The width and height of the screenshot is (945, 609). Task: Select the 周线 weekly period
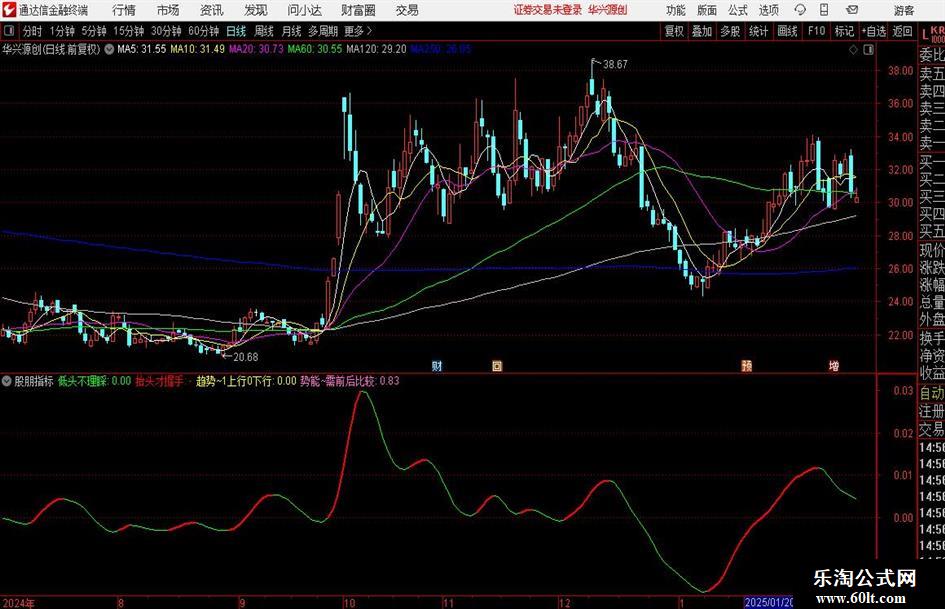[x=264, y=31]
